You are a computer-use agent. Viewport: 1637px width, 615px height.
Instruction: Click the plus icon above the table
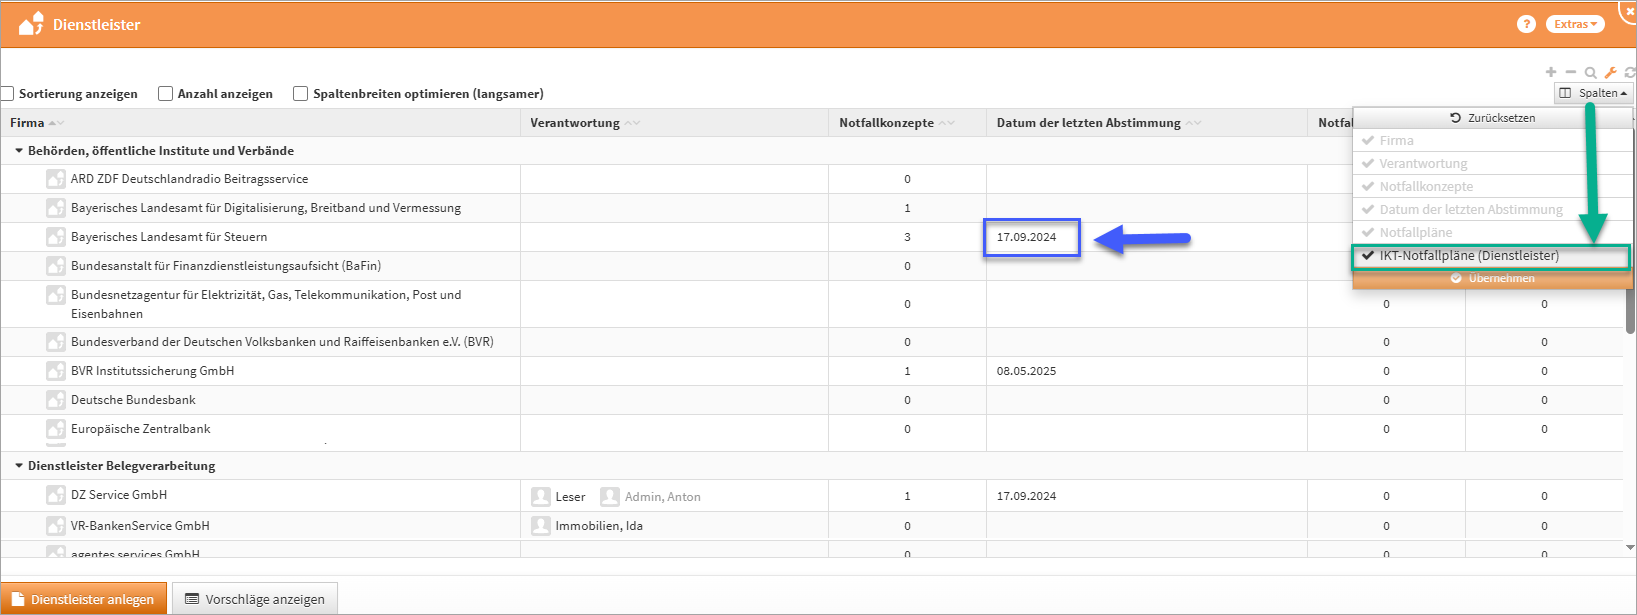(x=1551, y=72)
